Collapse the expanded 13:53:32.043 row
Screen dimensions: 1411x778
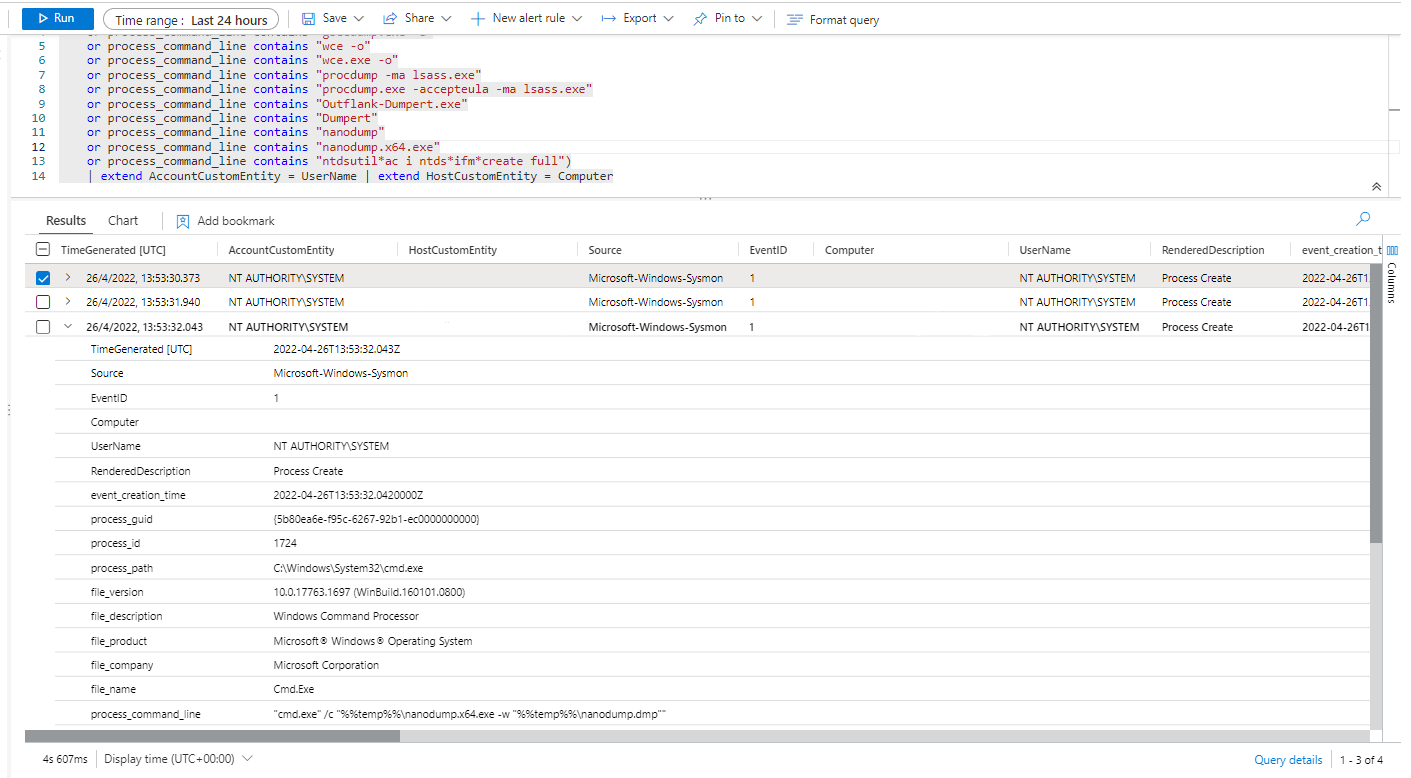(x=68, y=327)
